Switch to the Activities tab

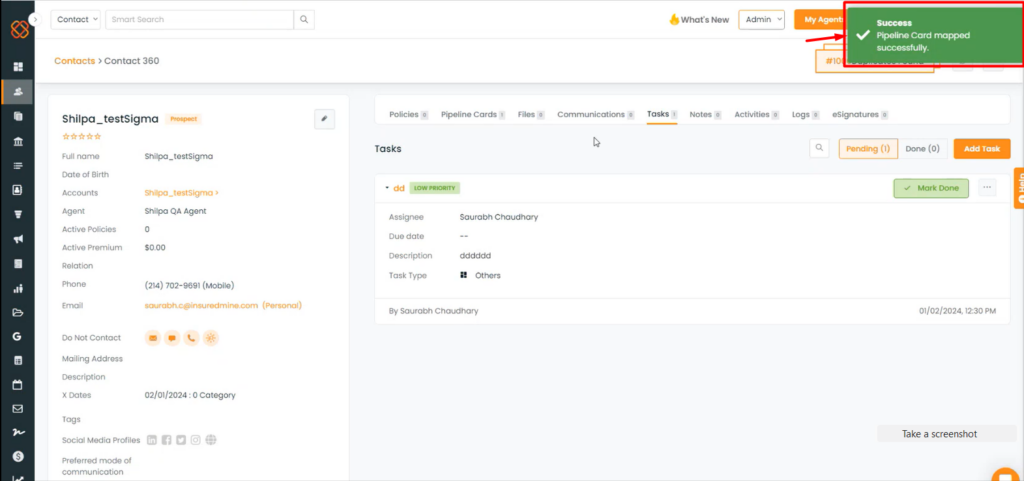pos(756,114)
